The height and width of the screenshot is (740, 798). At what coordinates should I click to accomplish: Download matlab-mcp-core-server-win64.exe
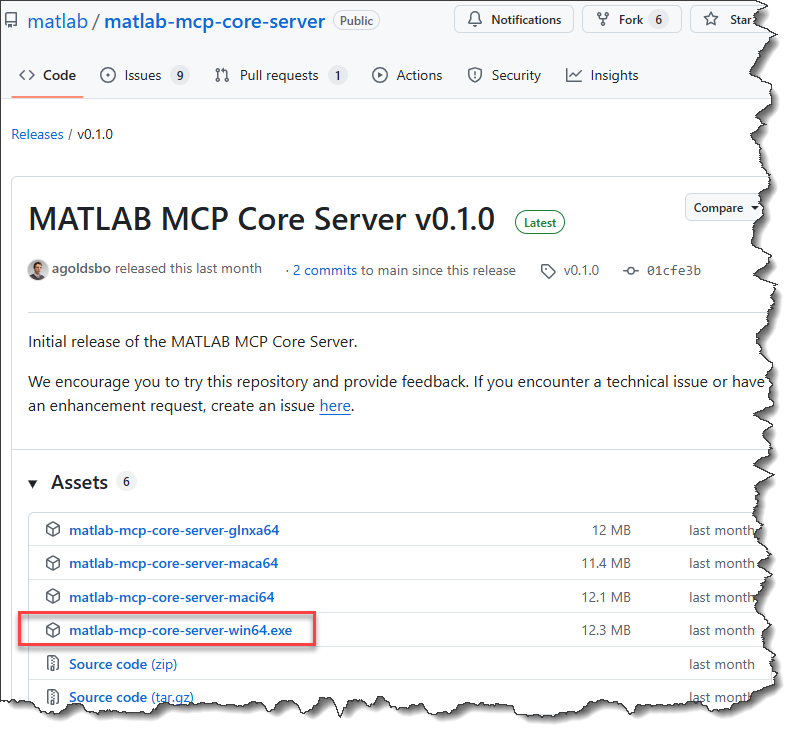tap(180, 630)
